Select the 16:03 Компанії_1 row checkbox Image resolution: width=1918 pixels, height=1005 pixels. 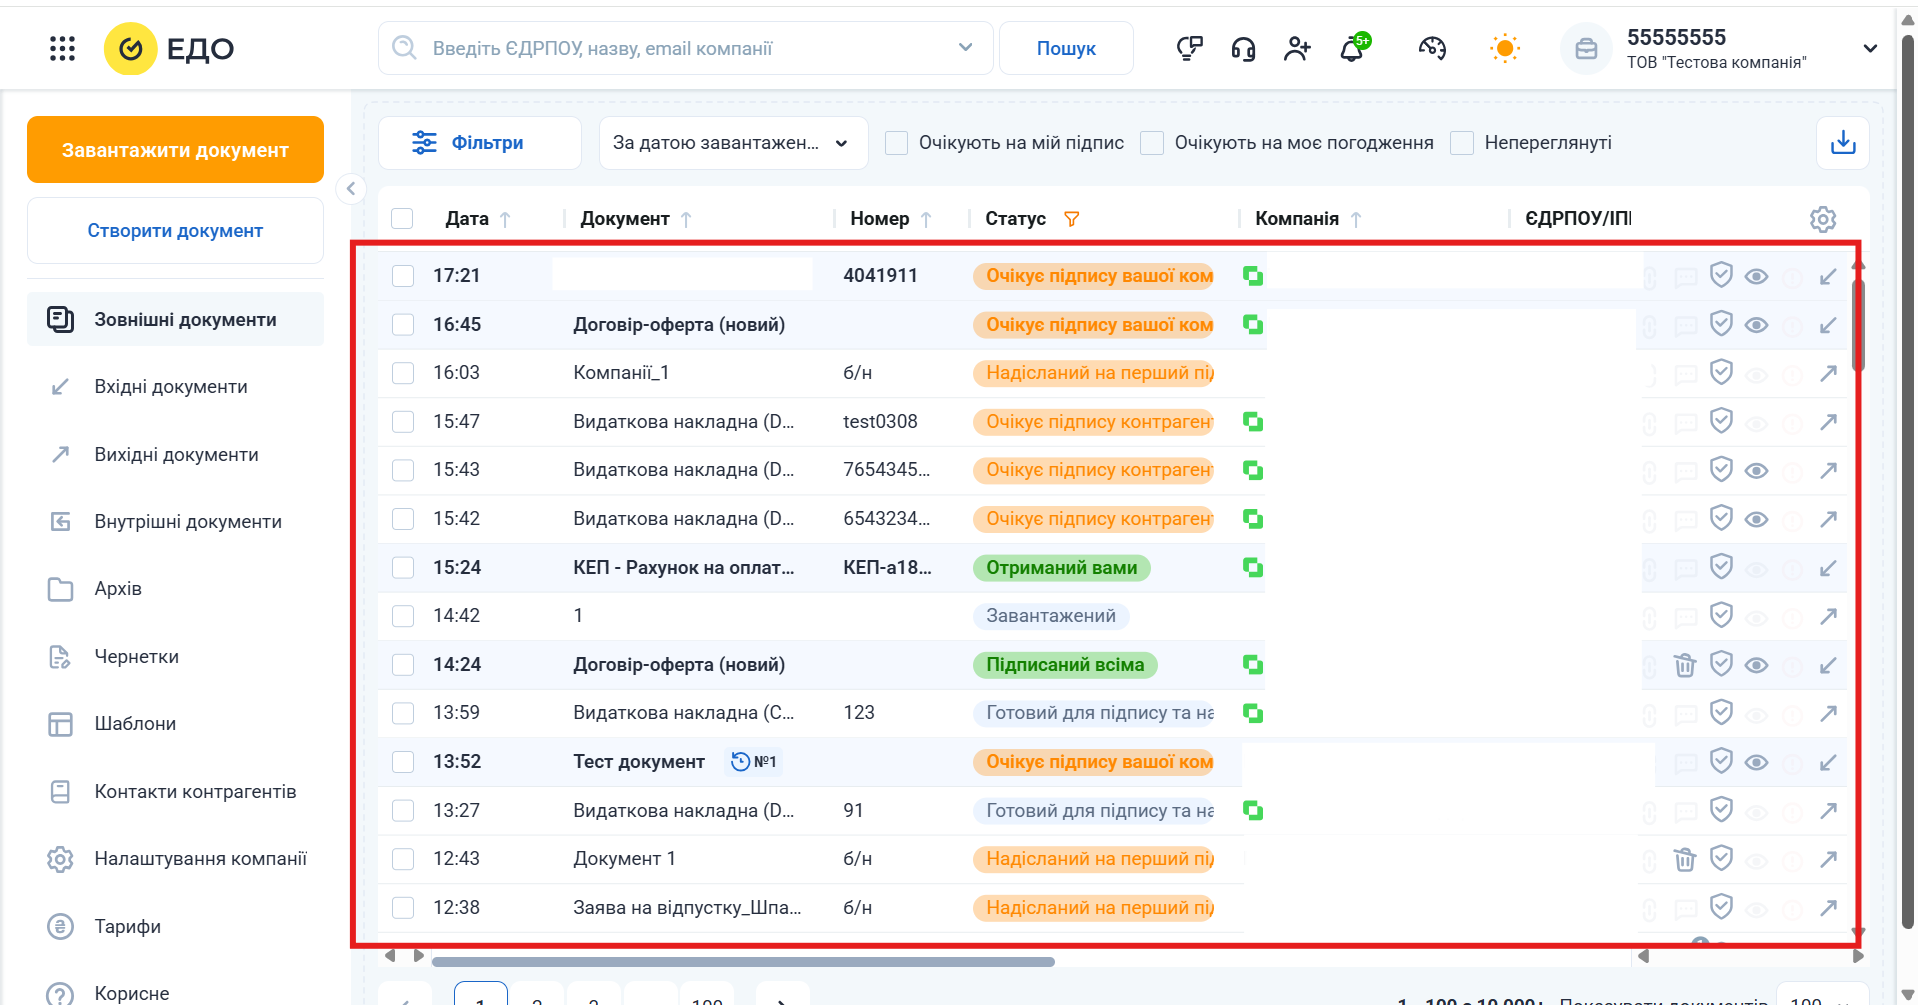pyautogui.click(x=403, y=373)
